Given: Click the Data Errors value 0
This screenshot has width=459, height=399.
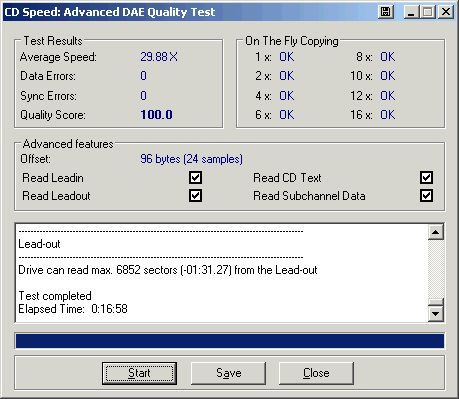Looking at the screenshot, I should [x=143, y=76].
